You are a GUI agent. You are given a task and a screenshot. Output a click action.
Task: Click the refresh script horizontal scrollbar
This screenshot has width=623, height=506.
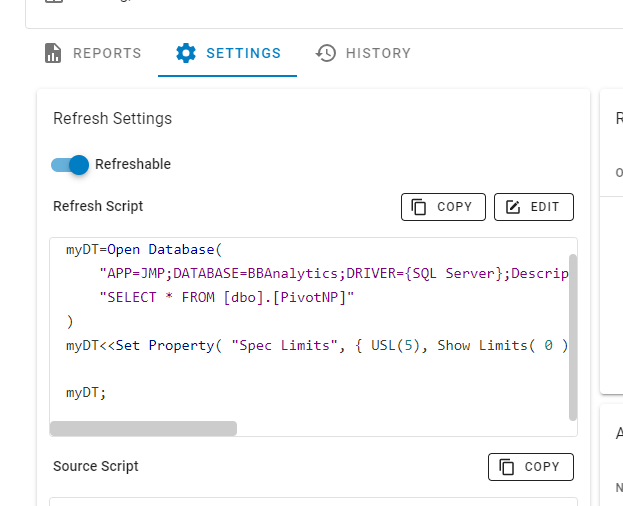click(143, 428)
